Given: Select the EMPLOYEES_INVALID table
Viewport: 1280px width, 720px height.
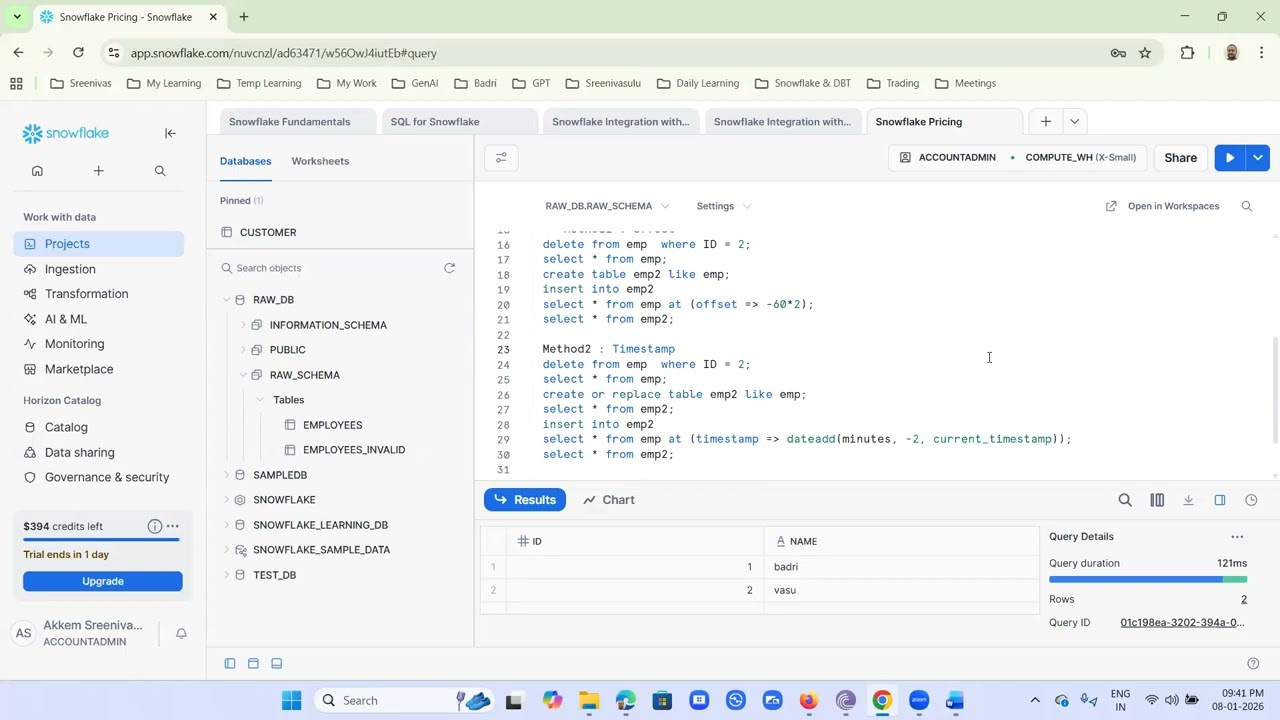Looking at the screenshot, I should (x=354, y=450).
